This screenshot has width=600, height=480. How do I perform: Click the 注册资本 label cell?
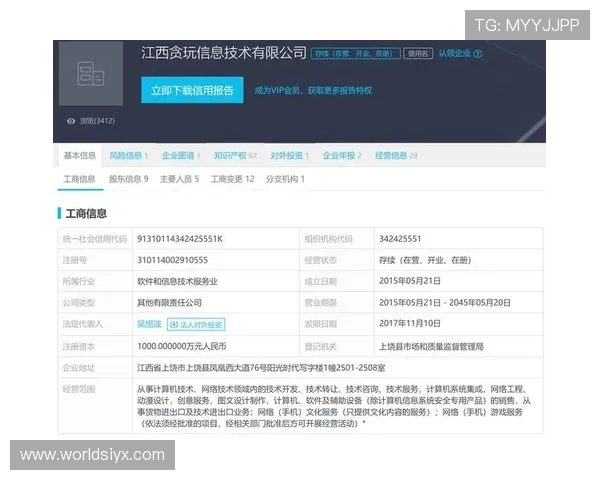tap(95, 347)
